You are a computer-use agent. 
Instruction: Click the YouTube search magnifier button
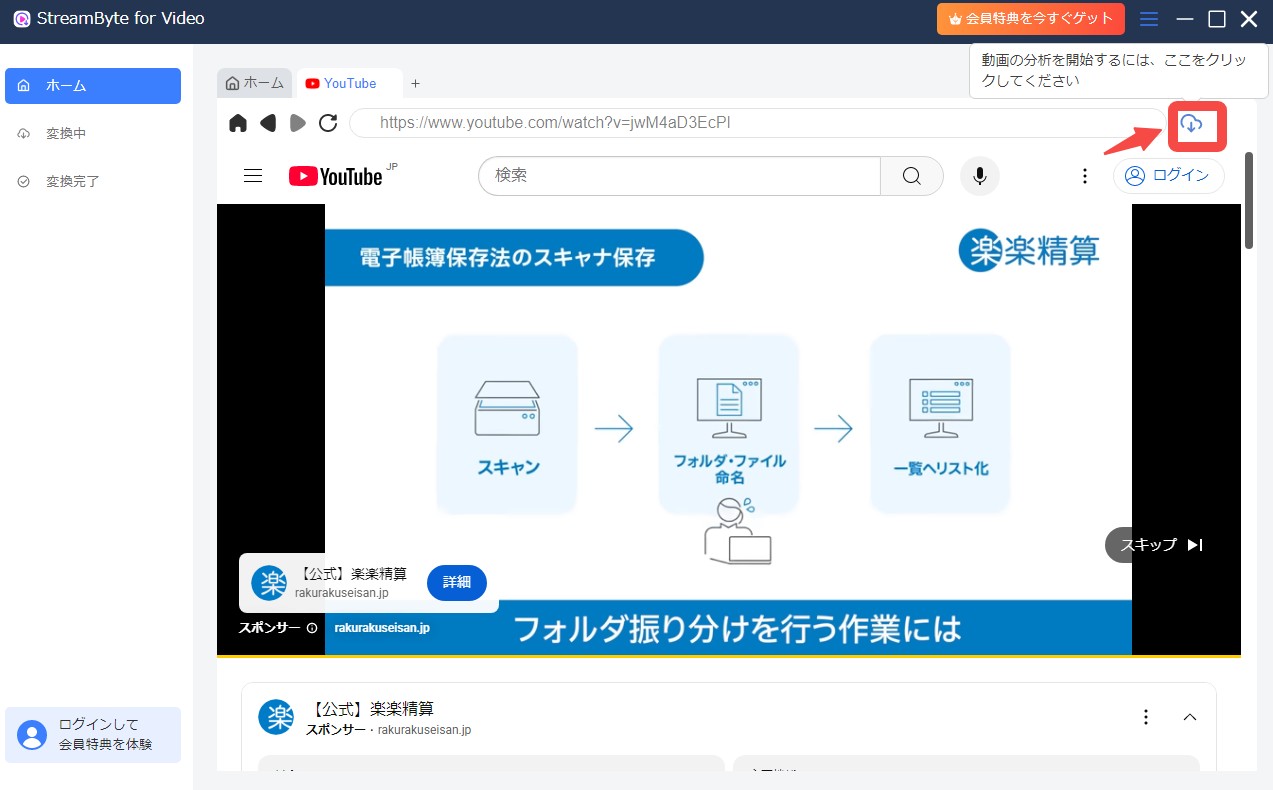[911, 176]
